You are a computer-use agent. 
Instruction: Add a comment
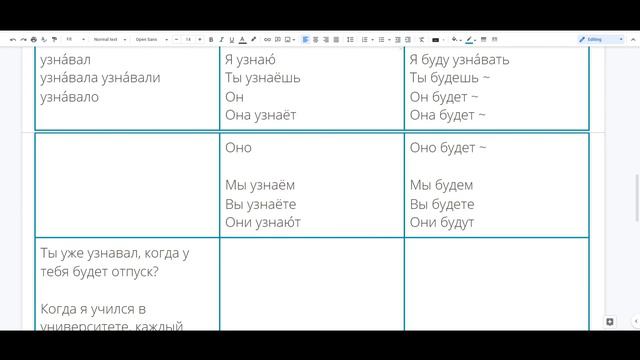pos(278,40)
